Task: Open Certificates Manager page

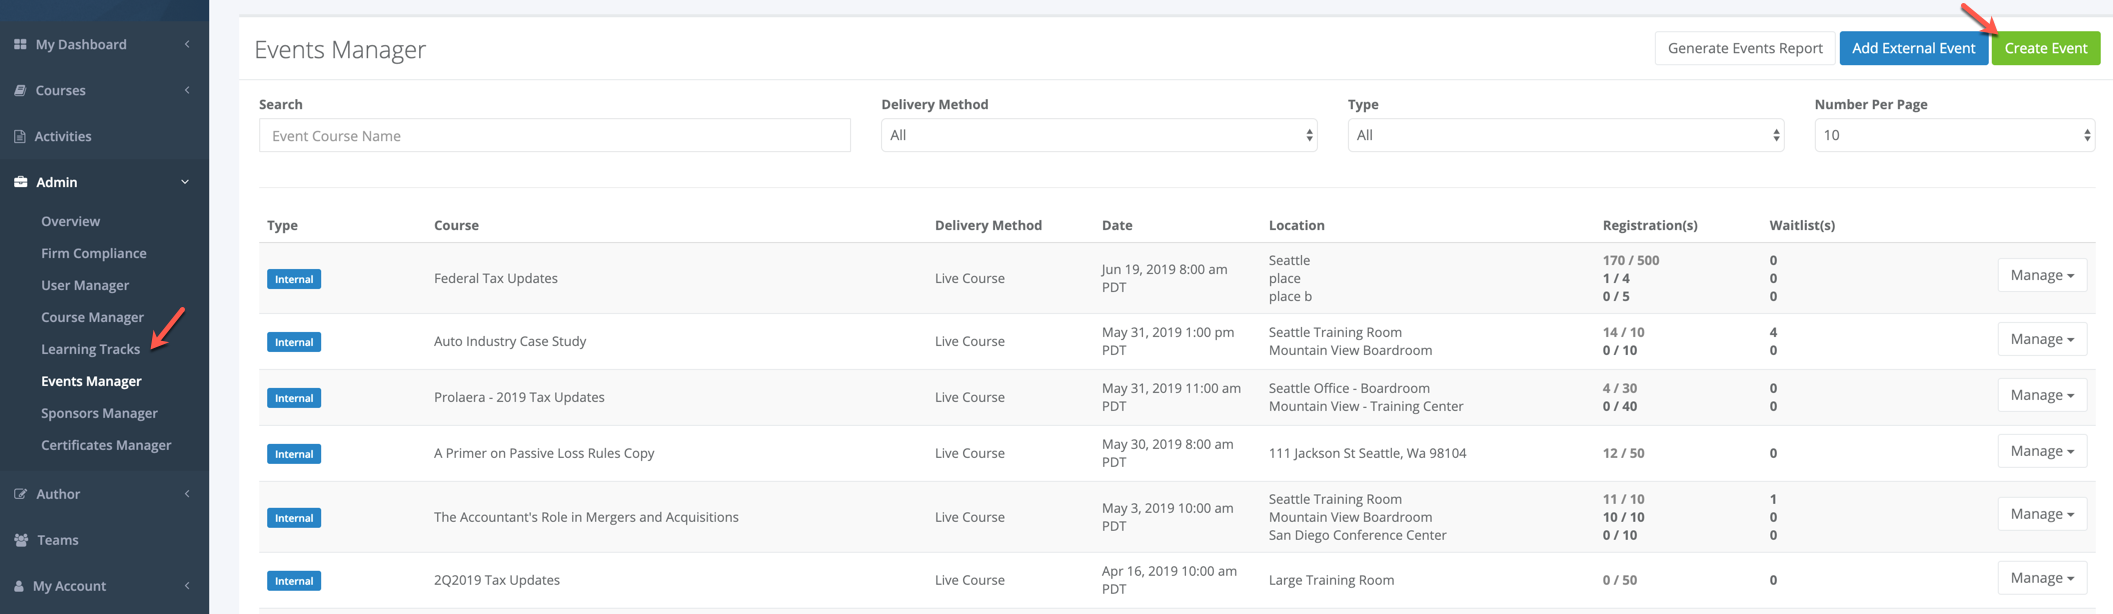Action: (106, 445)
